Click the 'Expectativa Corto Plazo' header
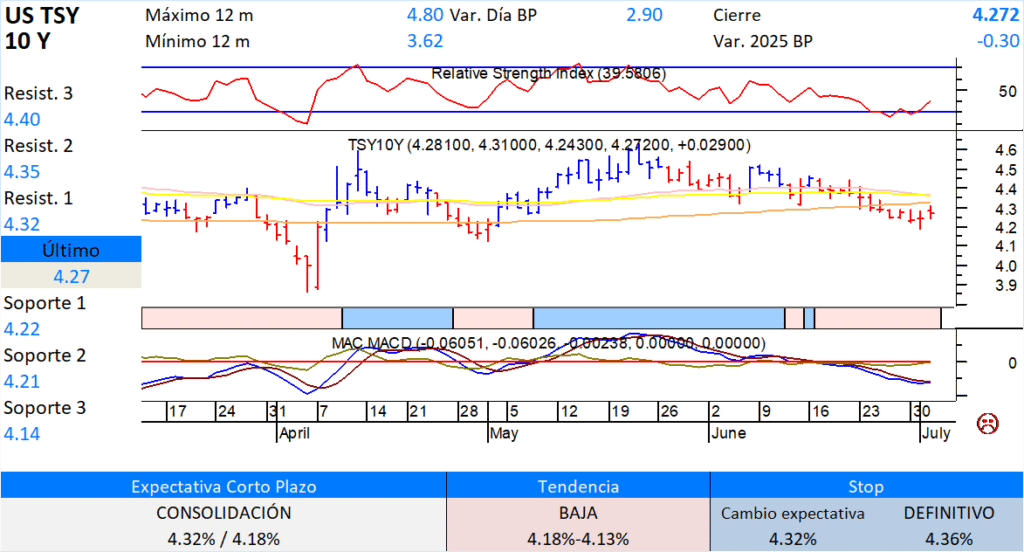The image size is (1024, 552). [x=223, y=487]
